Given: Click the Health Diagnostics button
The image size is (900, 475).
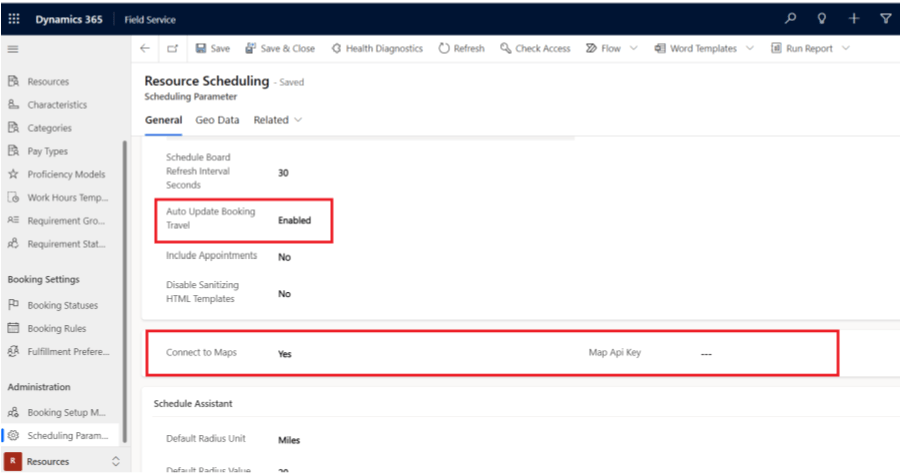Looking at the screenshot, I should [x=380, y=48].
